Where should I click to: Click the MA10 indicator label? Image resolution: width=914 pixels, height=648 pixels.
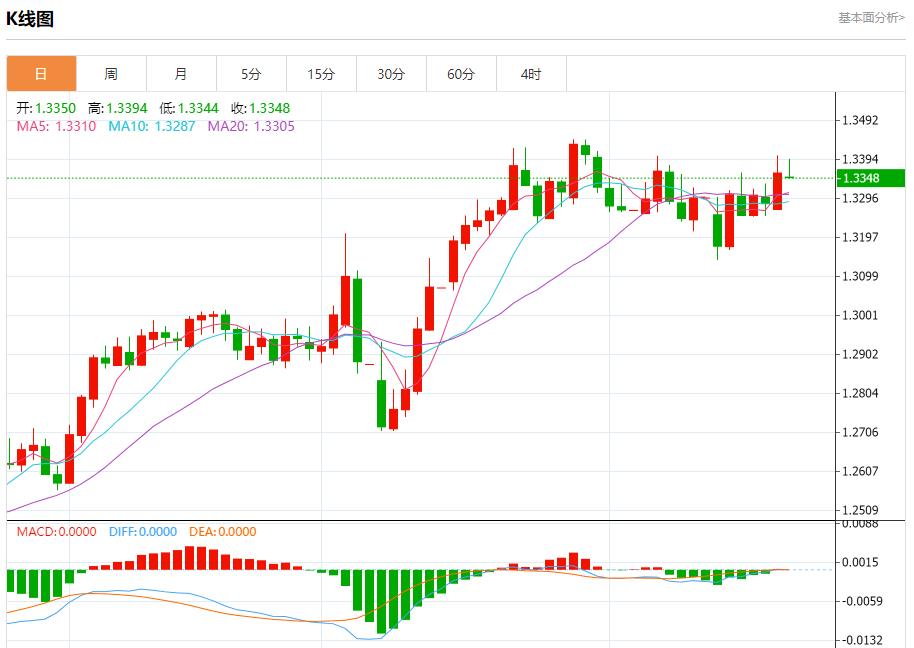tap(151, 126)
